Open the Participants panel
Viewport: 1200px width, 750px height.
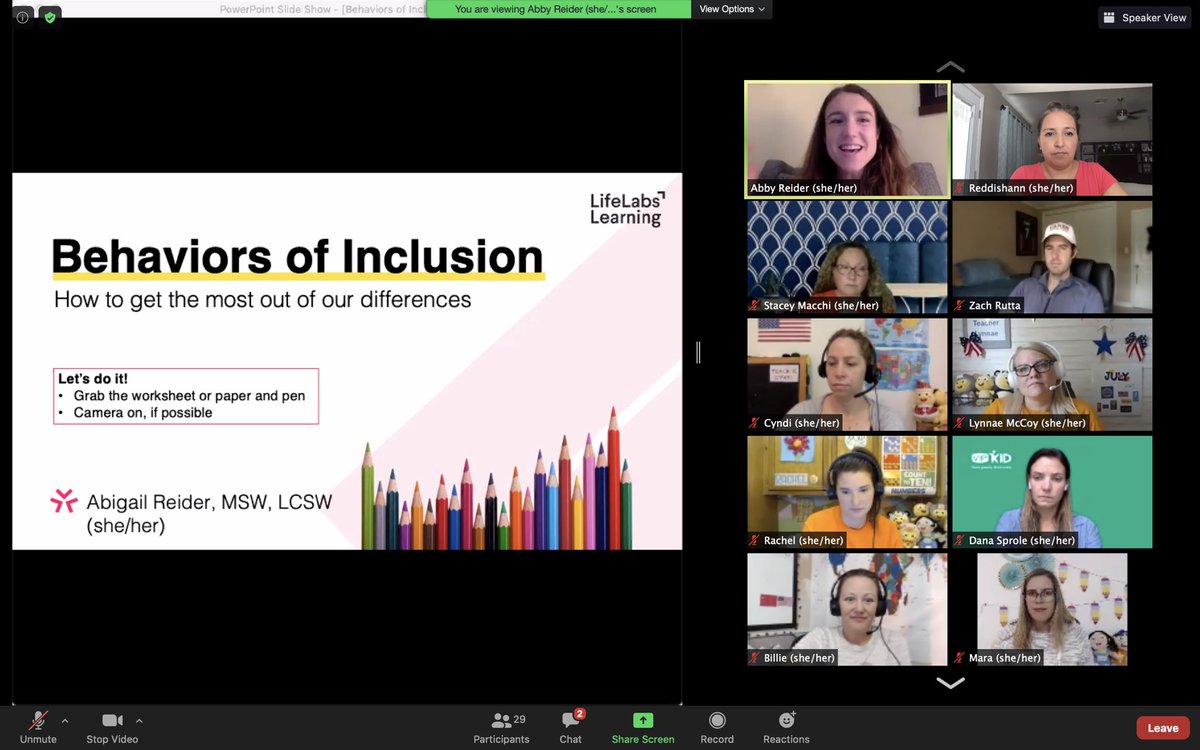tap(501, 727)
